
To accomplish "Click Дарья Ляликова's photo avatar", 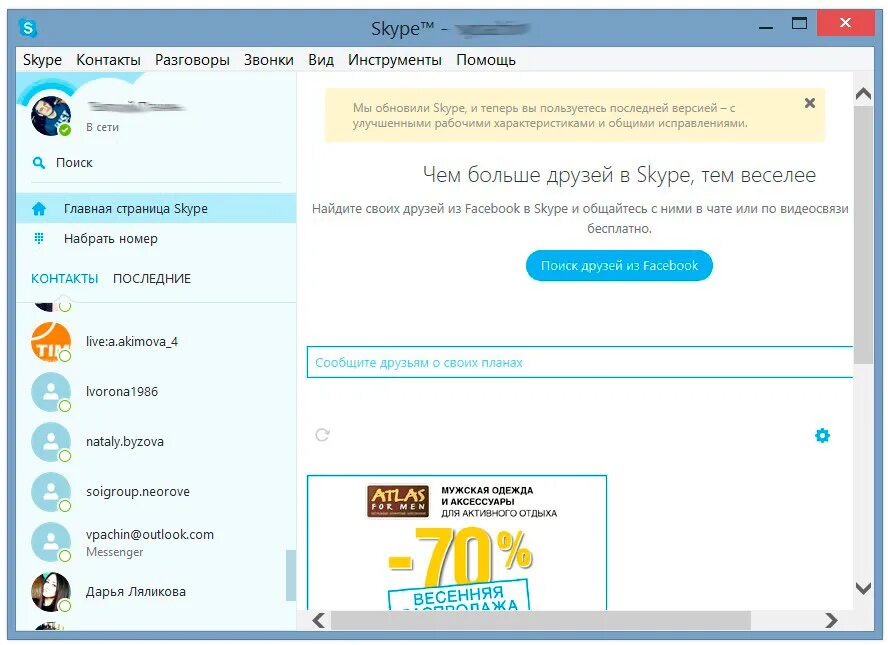I will tap(51, 592).
